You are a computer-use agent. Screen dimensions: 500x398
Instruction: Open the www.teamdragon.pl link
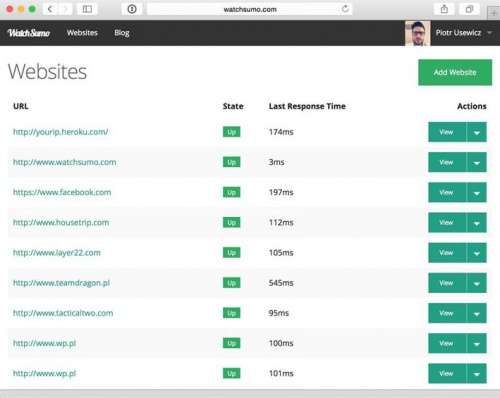tap(61, 283)
